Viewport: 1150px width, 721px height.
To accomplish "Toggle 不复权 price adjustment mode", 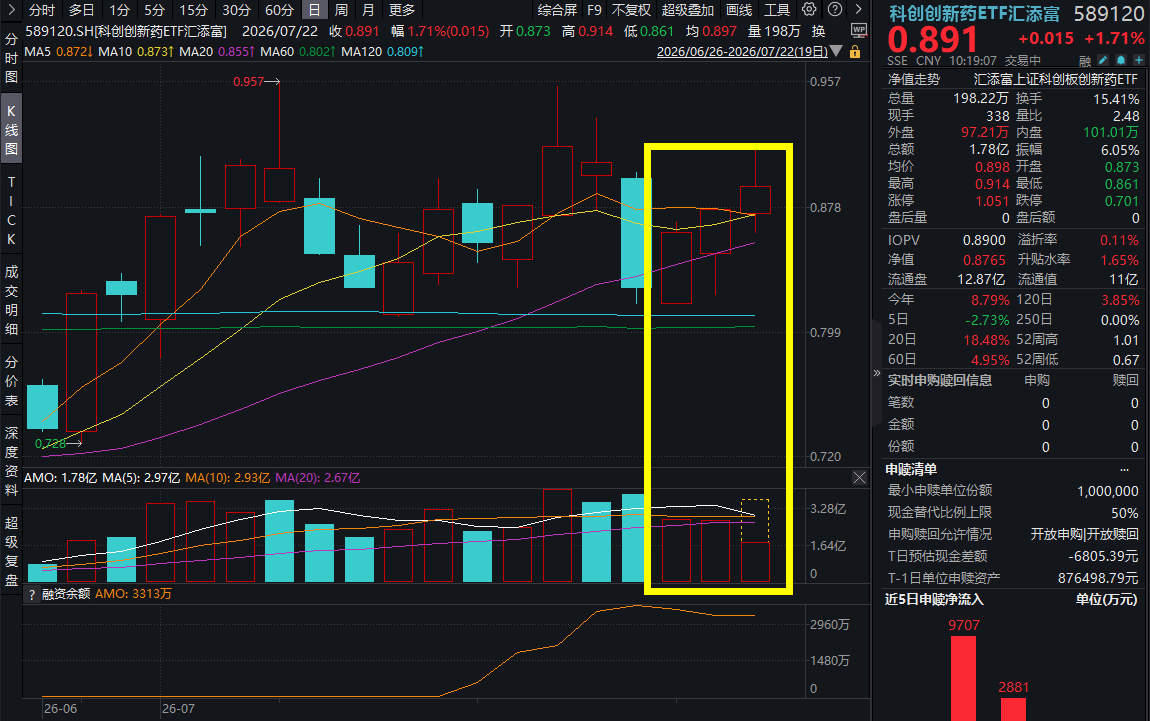I will pyautogui.click(x=631, y=10).
